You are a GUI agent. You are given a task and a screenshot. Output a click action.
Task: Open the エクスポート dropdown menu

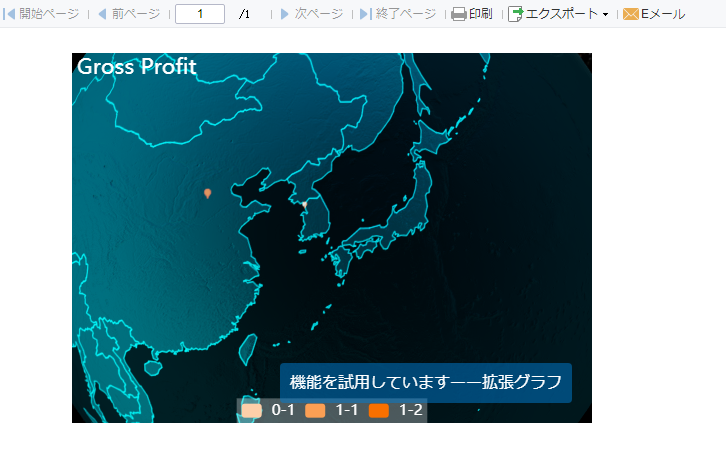pos(561,14)
